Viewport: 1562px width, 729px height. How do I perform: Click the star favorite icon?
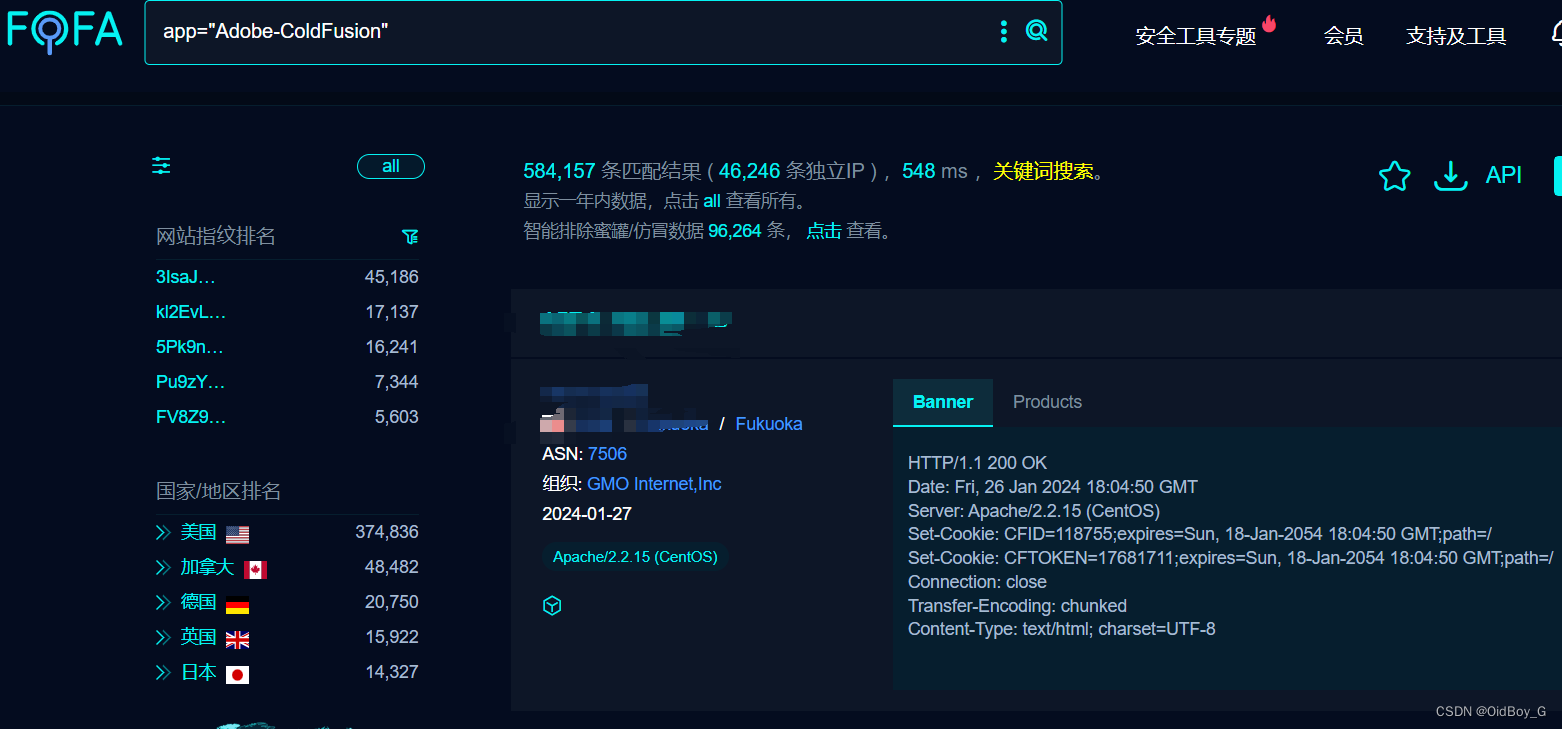tap(1394, 176)
